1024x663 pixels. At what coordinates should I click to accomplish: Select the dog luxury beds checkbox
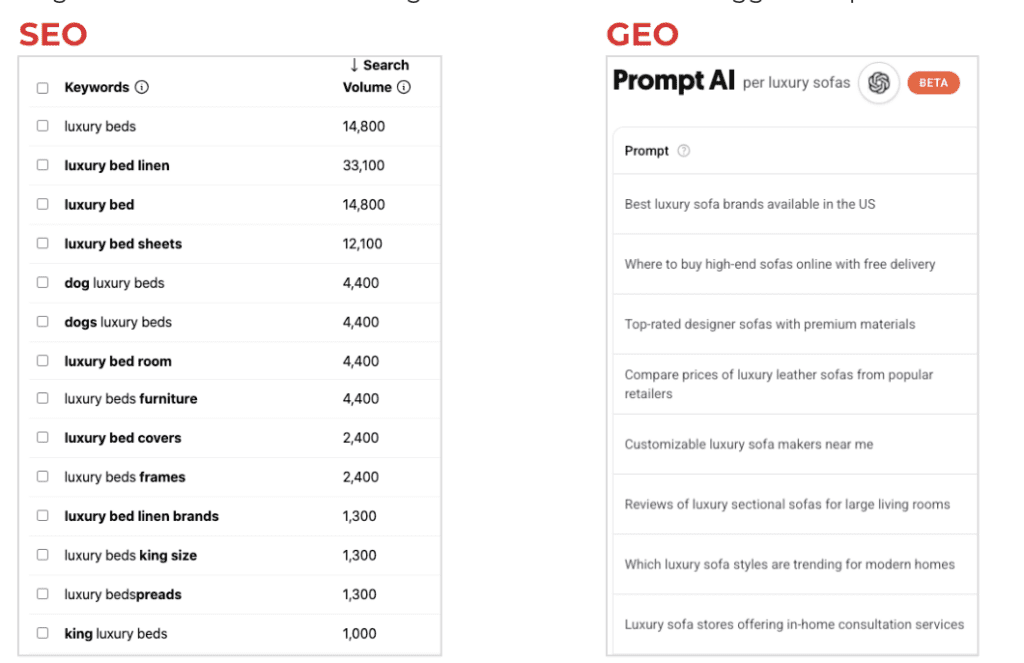coord(43,282)
